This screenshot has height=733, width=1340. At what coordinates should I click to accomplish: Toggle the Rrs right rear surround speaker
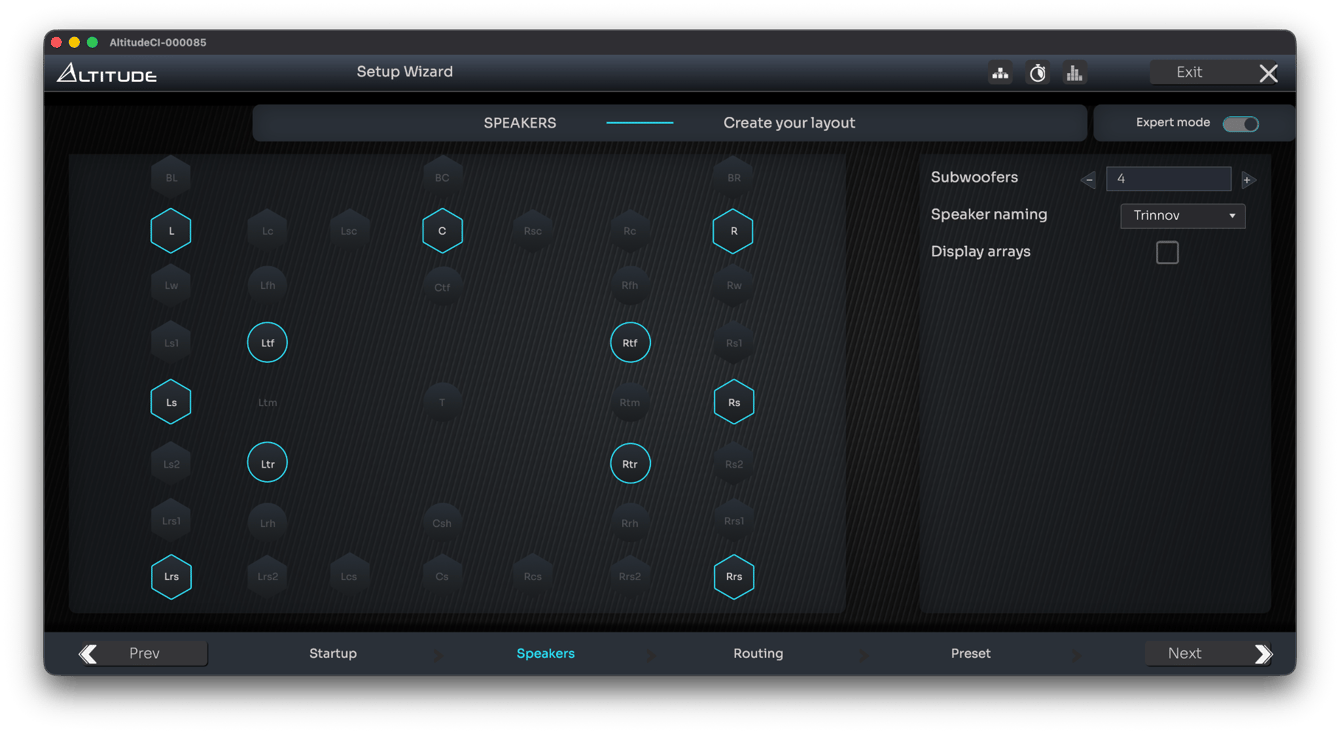click(x=734, y=577)
